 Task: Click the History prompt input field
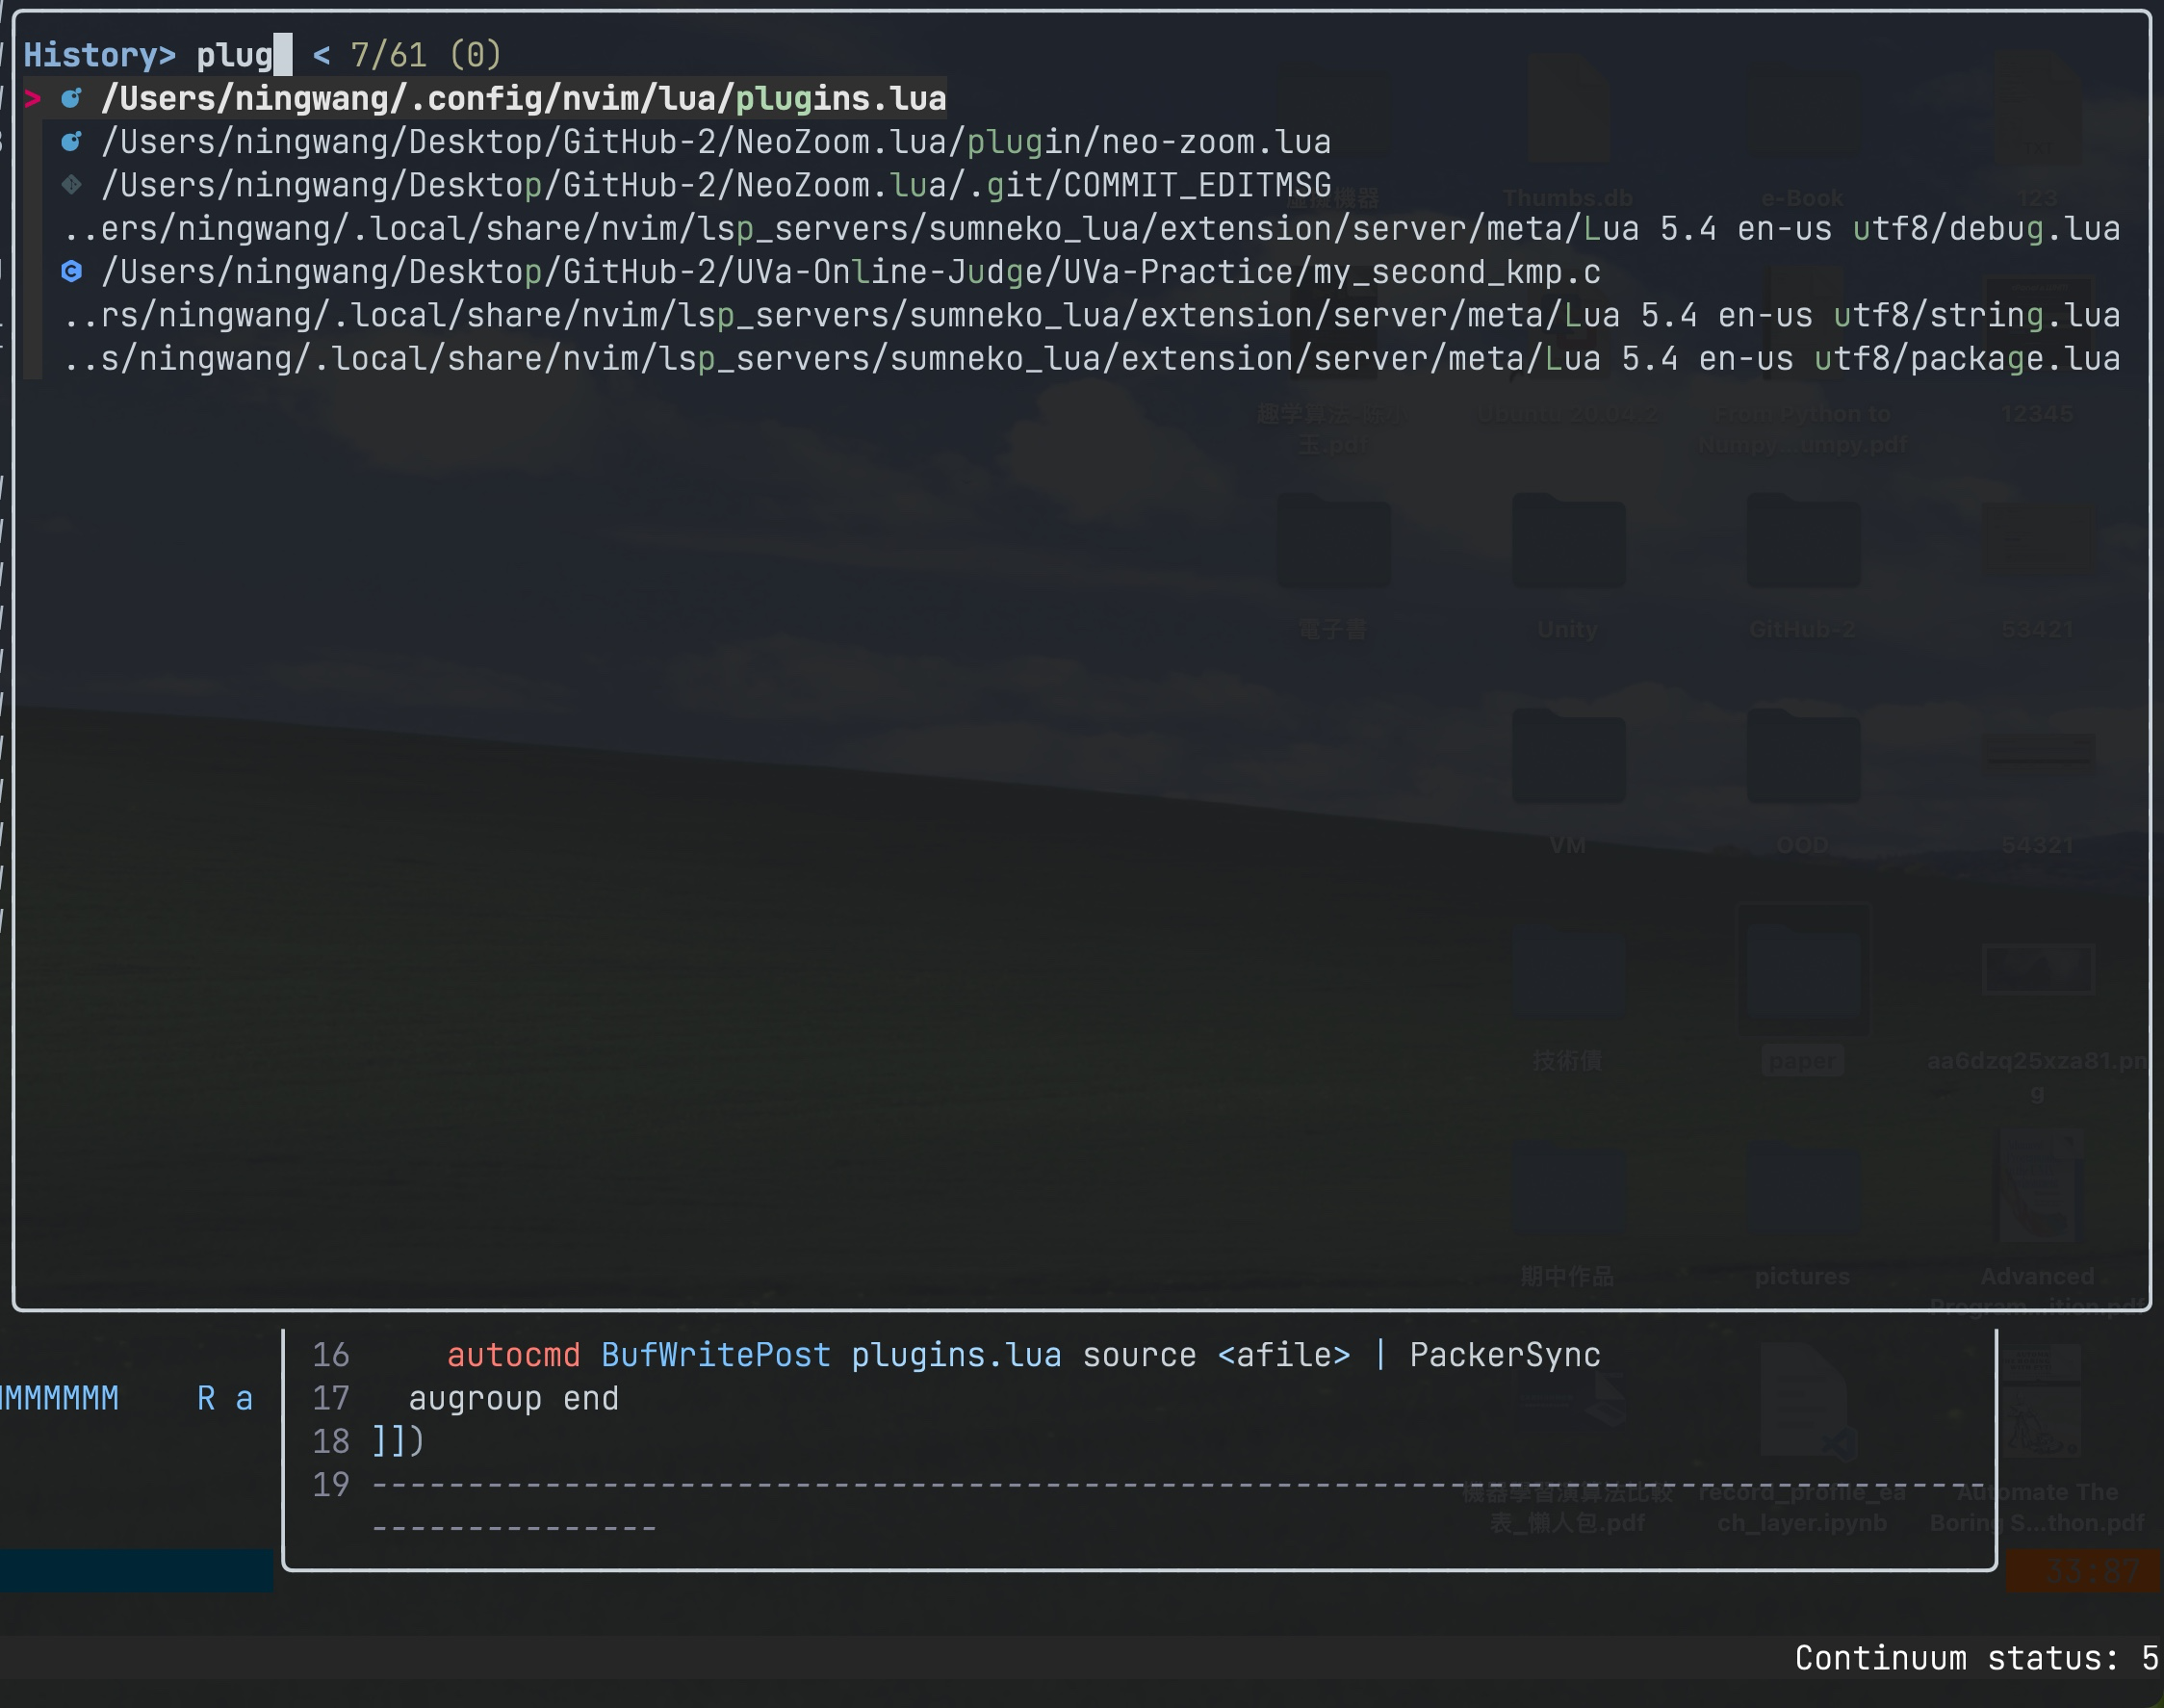click(238, 54)
